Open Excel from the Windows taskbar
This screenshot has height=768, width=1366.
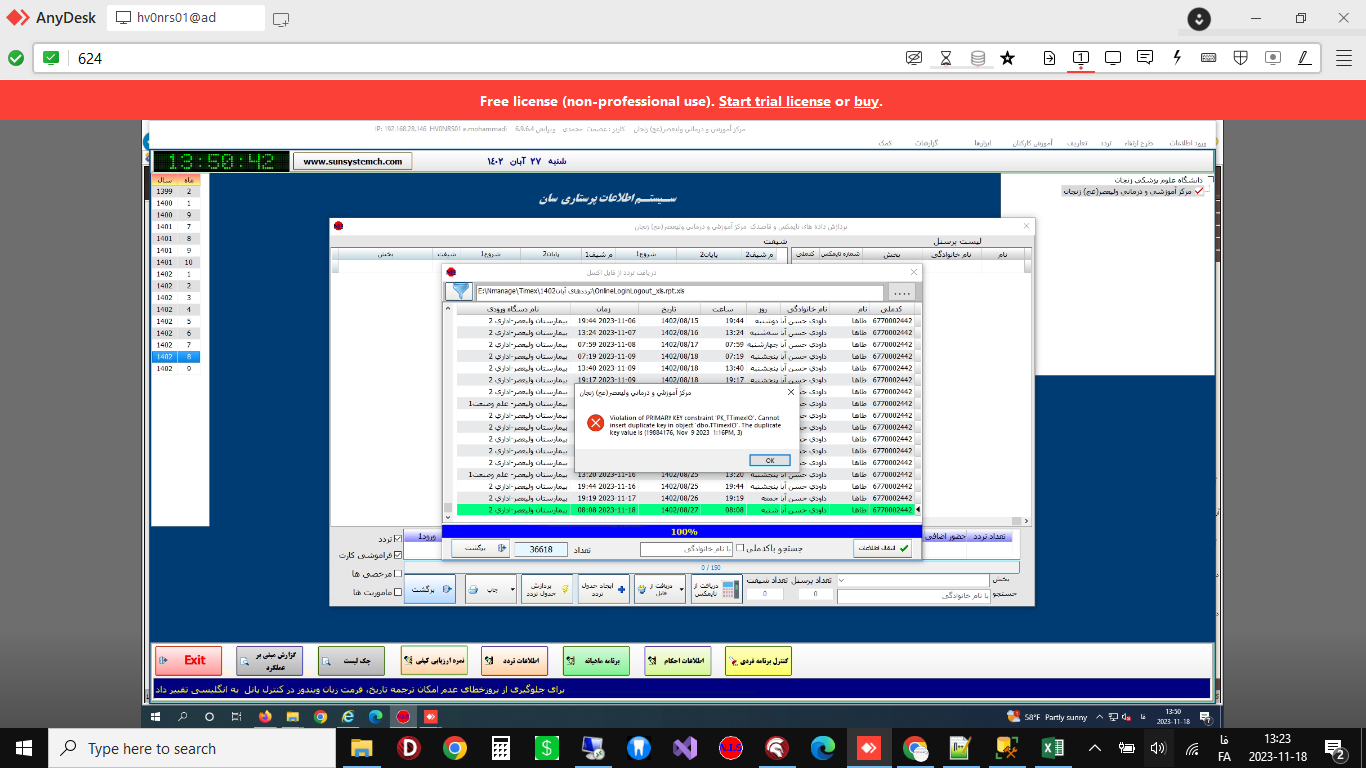[x=1052, y=748]
